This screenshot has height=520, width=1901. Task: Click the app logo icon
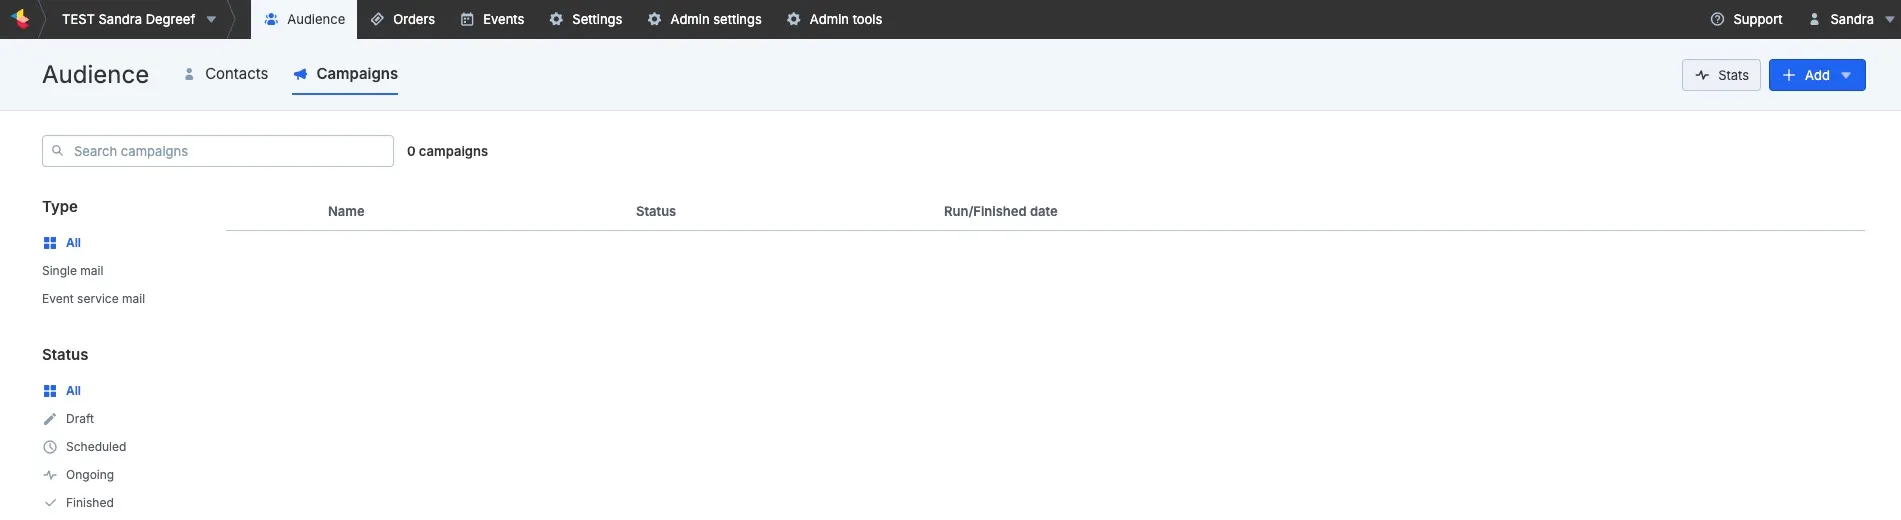click(x=20, y=19)
